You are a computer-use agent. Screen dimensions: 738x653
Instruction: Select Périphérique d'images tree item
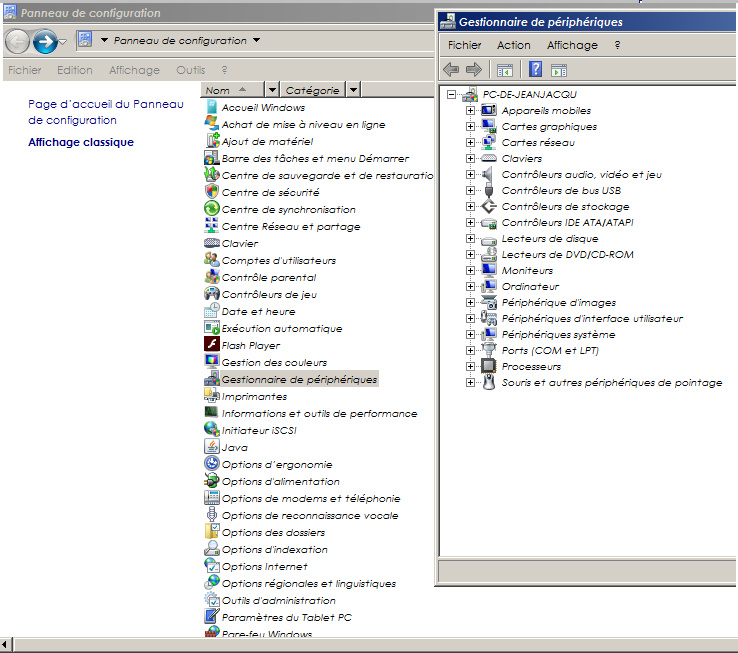pyautogui.click(x=559, y=303)
